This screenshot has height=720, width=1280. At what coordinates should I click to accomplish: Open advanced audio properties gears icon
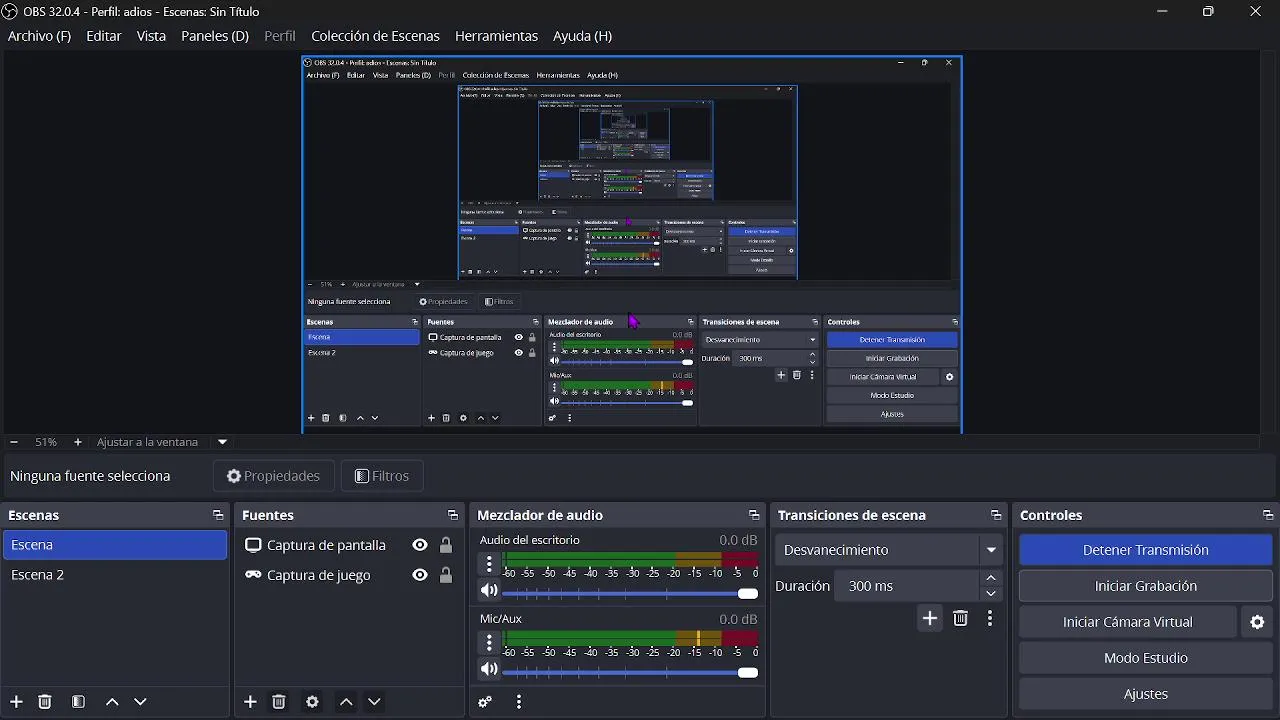(x=485, y=702)
